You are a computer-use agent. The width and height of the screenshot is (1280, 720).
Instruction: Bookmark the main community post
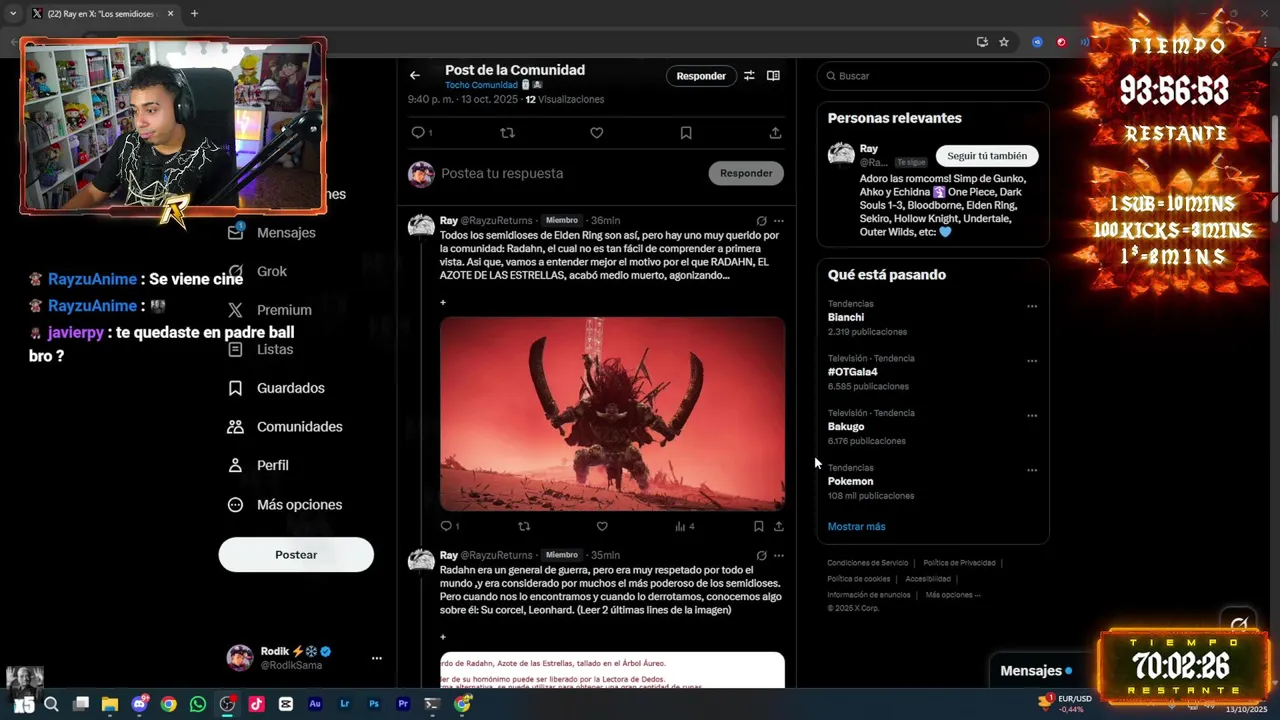[686, 132]
